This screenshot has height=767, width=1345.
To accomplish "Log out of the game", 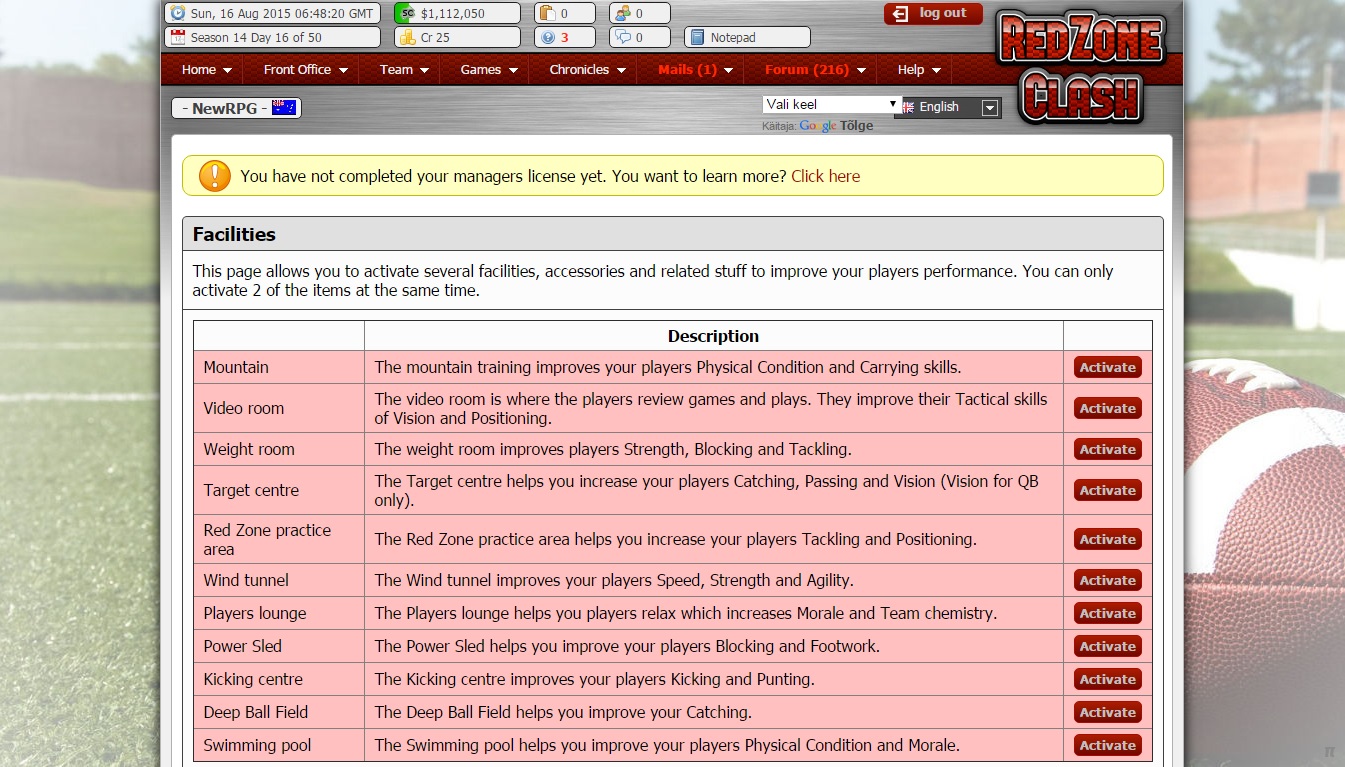I will (932, 14).
